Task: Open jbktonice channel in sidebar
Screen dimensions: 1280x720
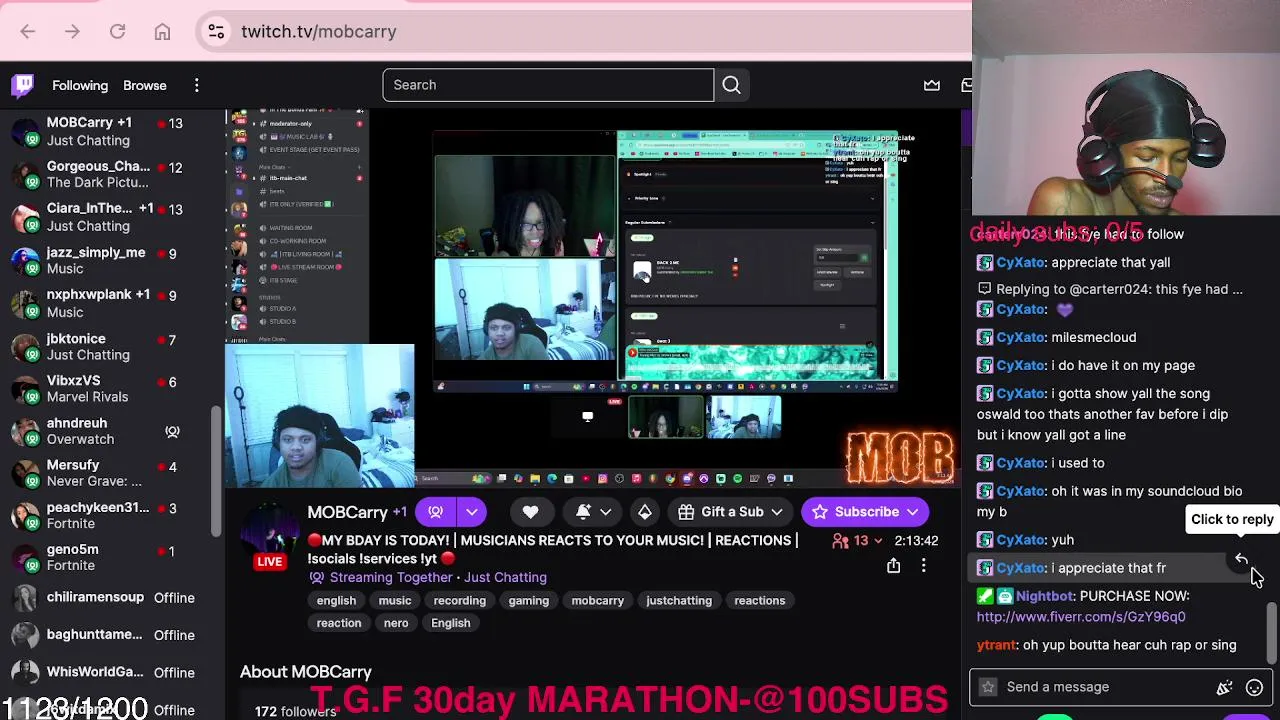Action: click(x=110, y=346)
